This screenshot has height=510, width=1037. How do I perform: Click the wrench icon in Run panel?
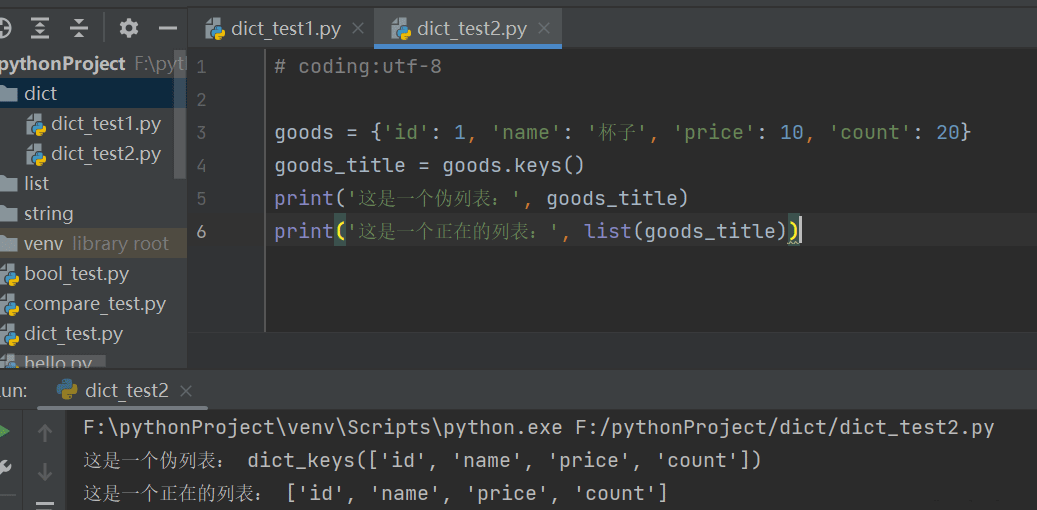click(x=4, y=466)
